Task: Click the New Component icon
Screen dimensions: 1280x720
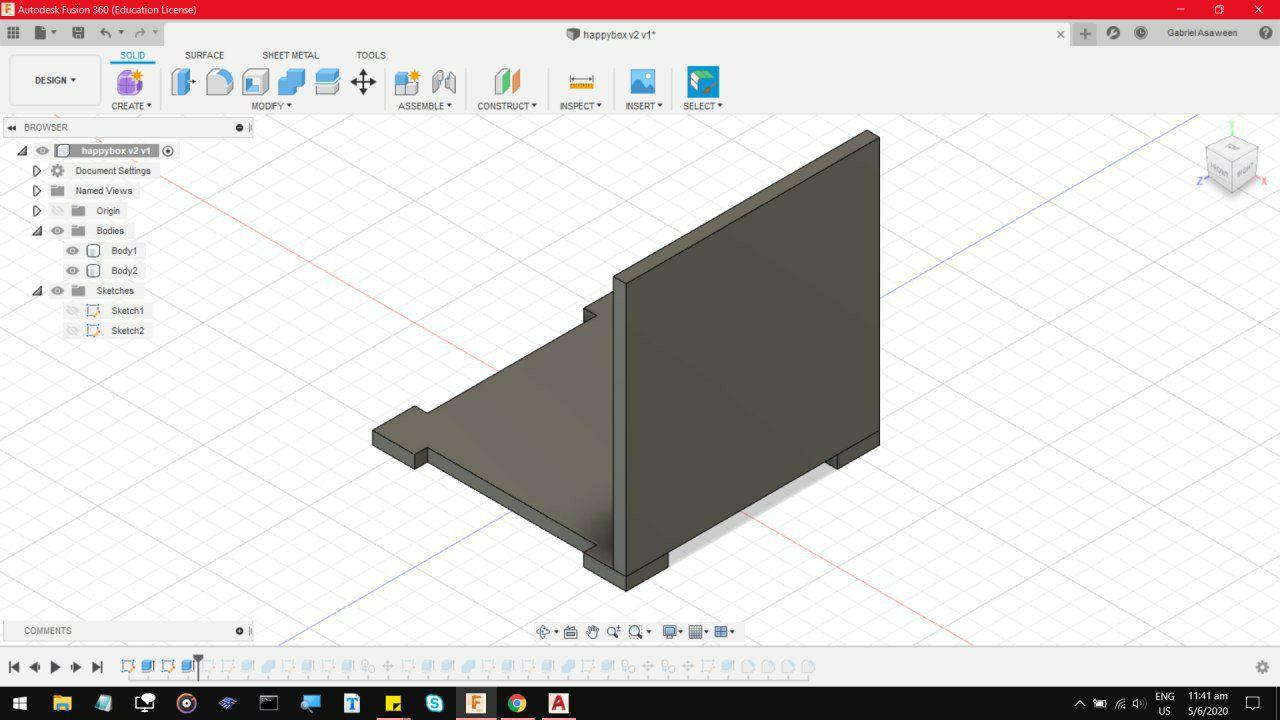Action: pos(407,82)
